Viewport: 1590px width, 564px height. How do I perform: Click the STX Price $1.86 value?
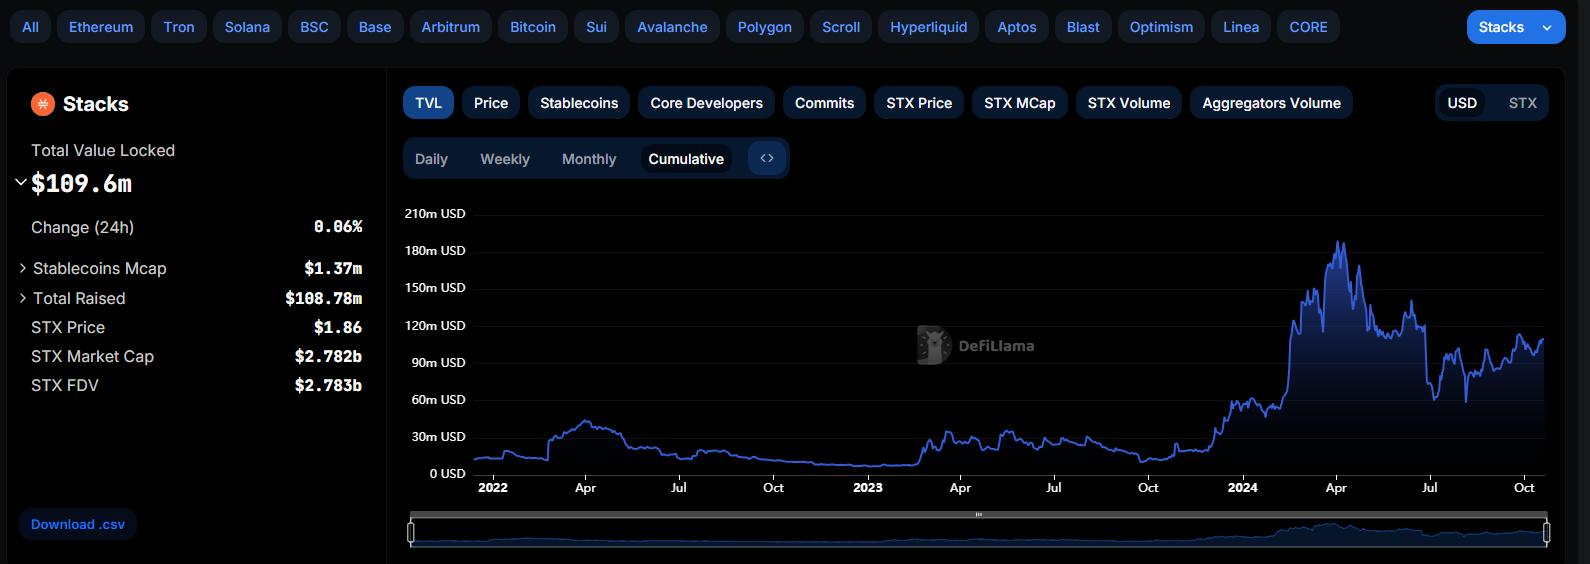338,327
